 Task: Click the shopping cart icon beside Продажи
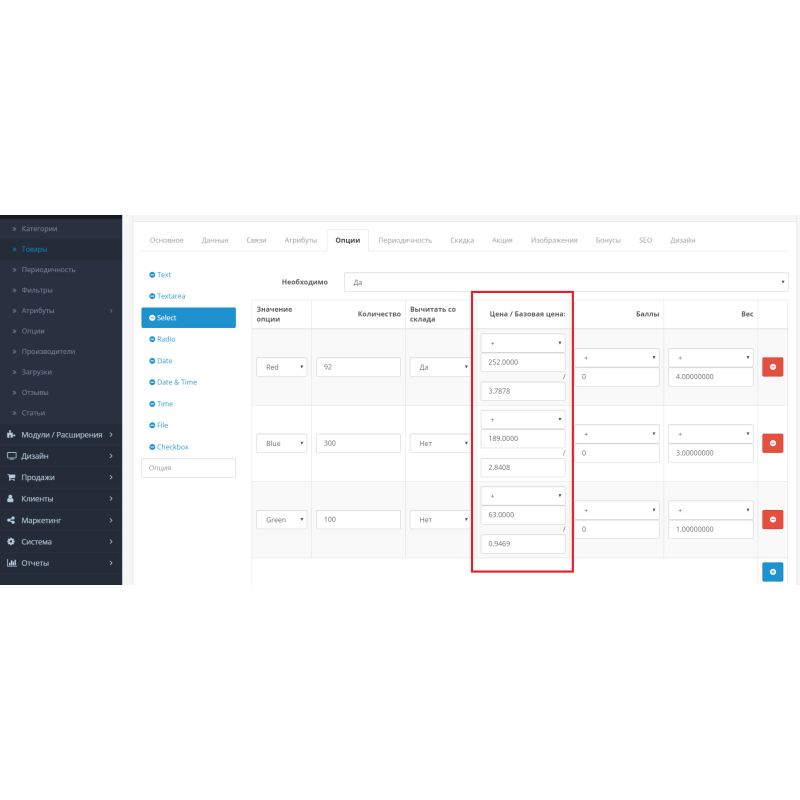pos(11,477)
